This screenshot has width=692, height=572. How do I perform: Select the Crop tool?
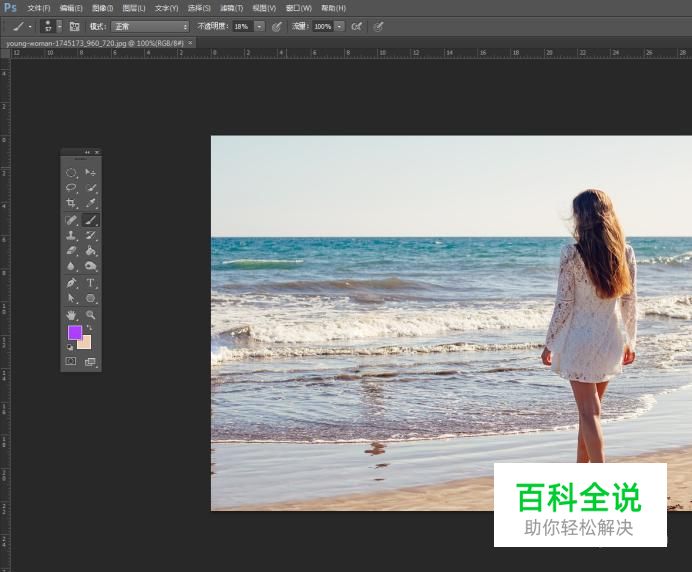coord(71,203)
